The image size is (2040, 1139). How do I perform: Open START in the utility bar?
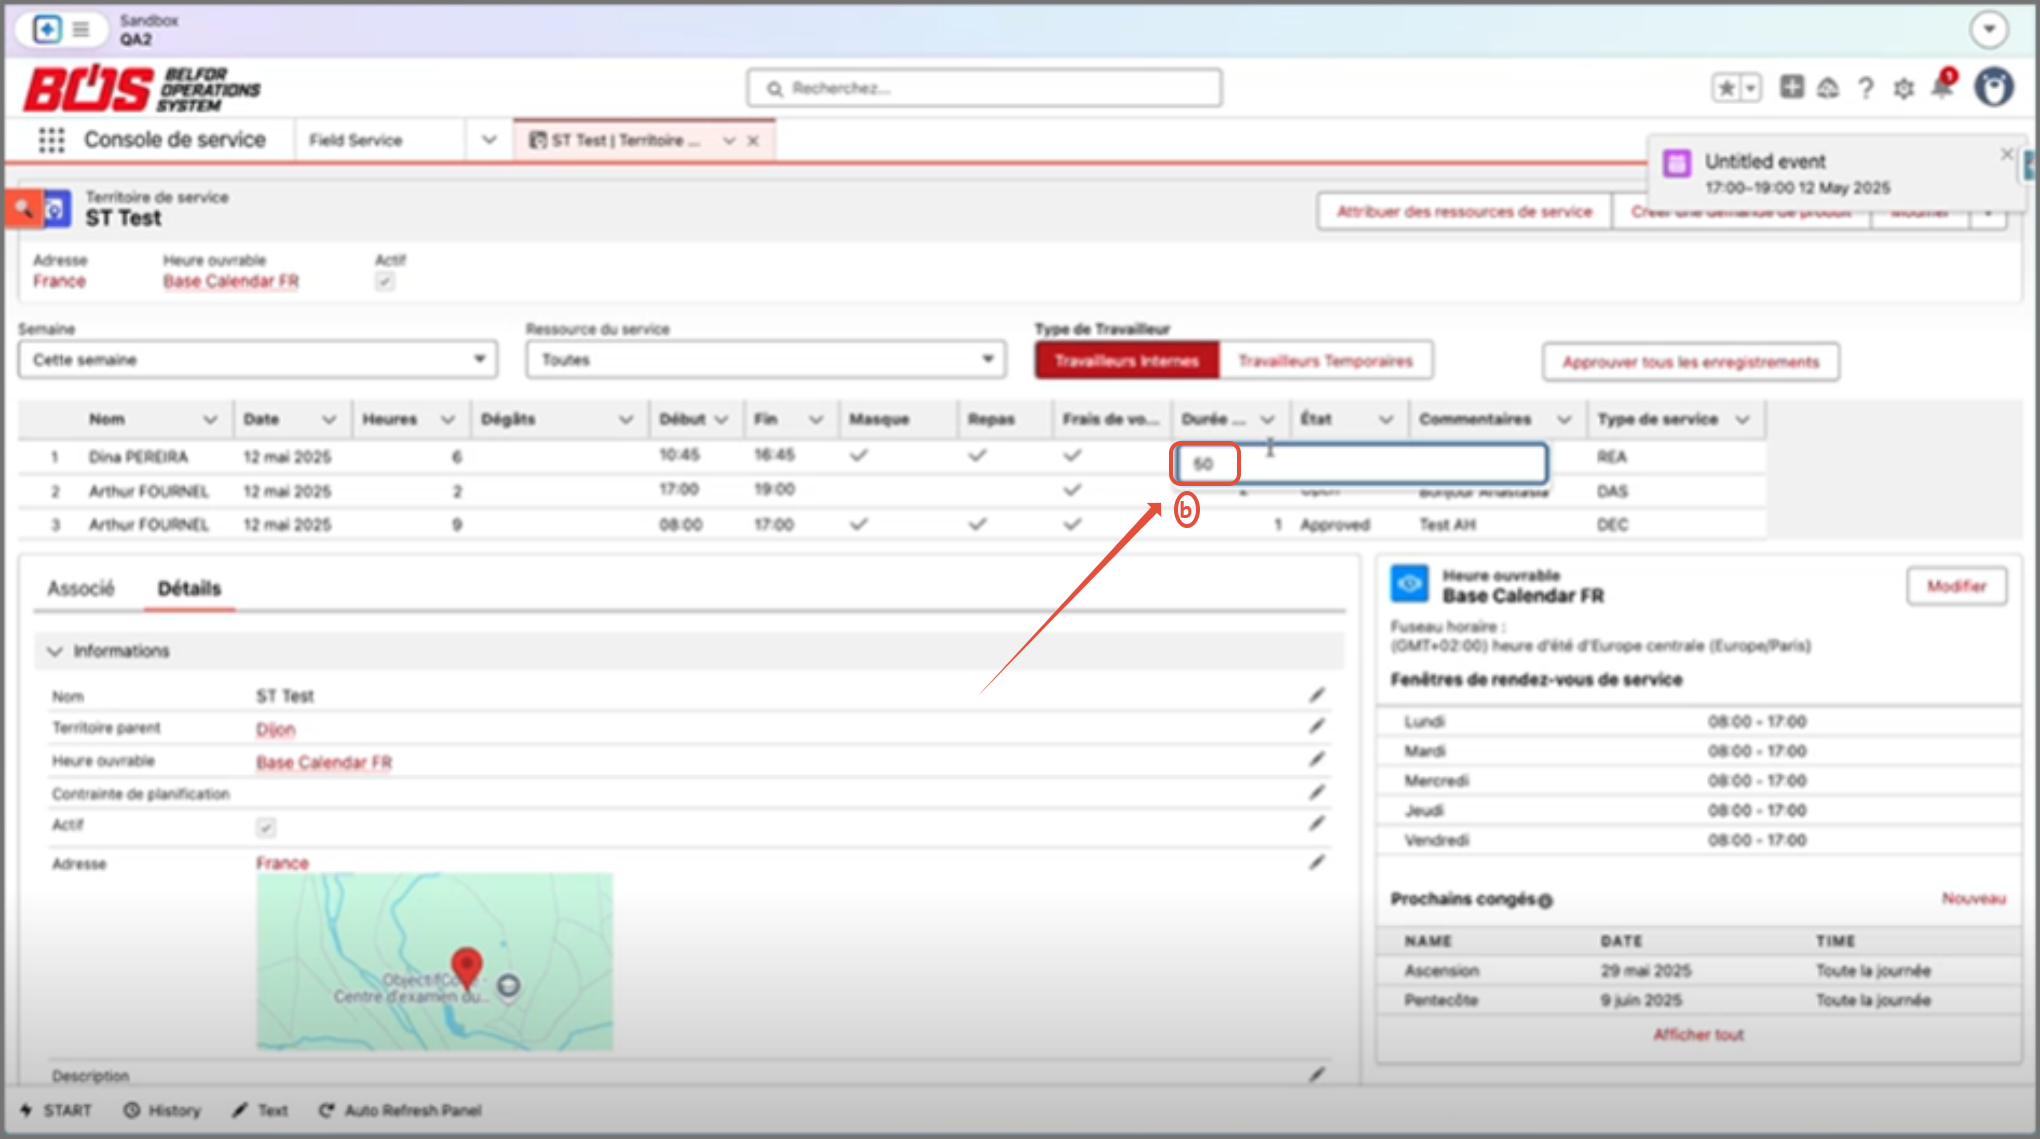(56, 1110)
